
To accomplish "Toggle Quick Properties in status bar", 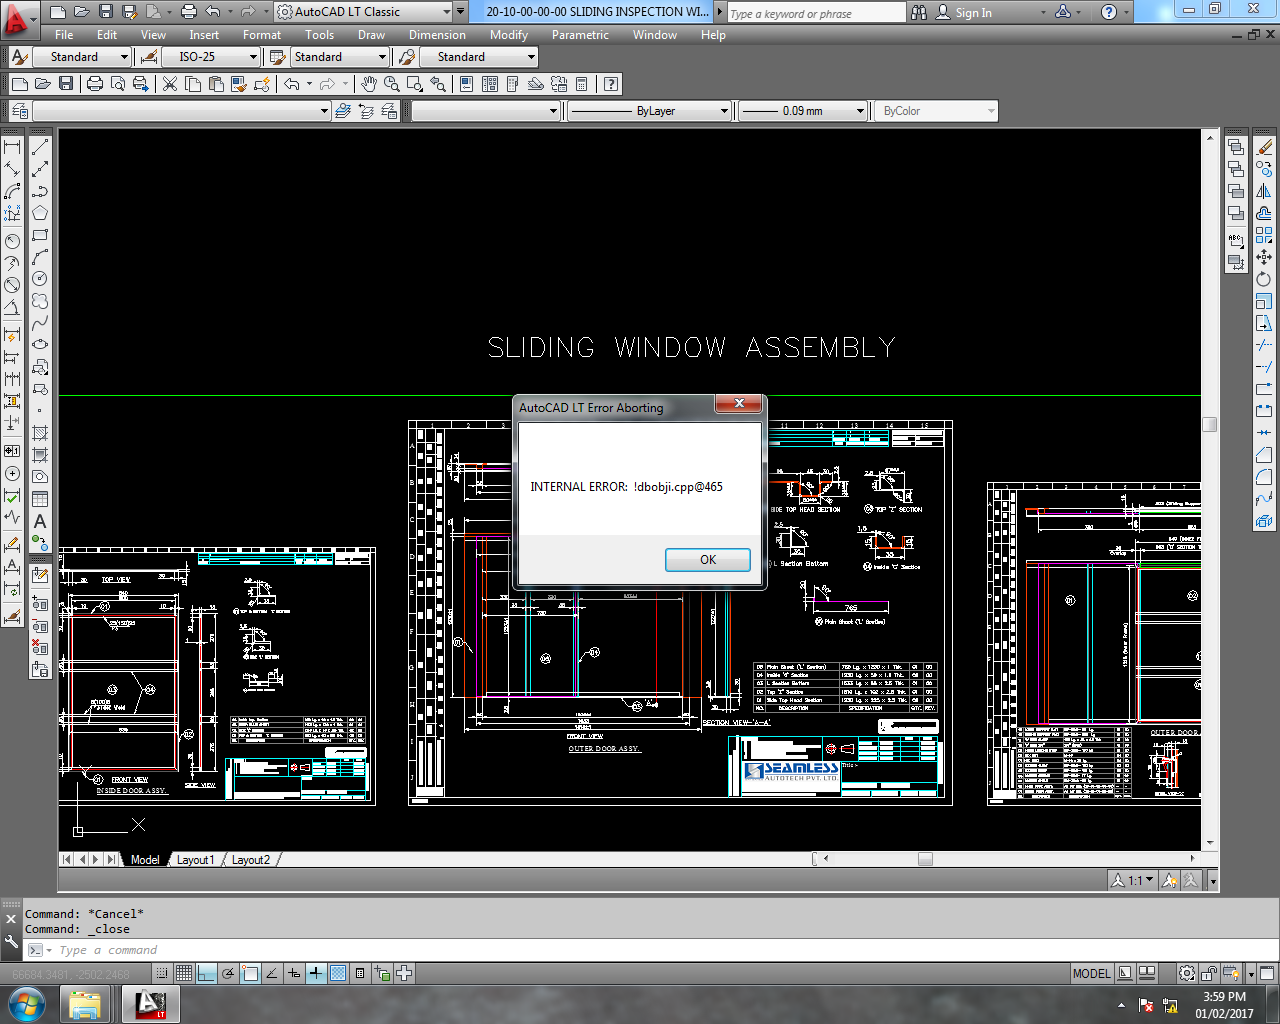I will (360, 973).
